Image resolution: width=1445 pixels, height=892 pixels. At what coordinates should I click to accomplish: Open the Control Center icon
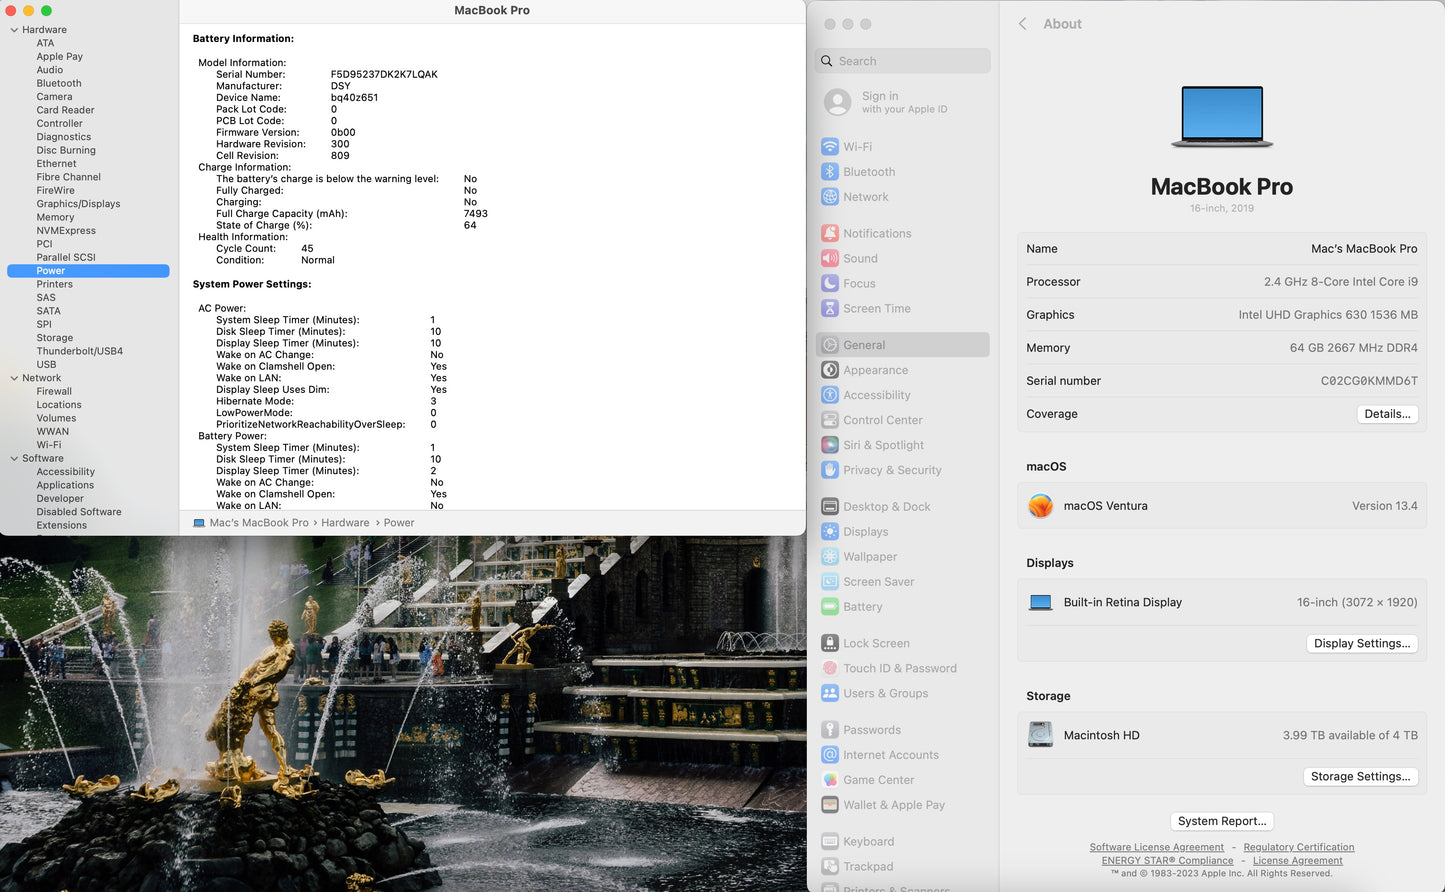[x=830, y=420]
